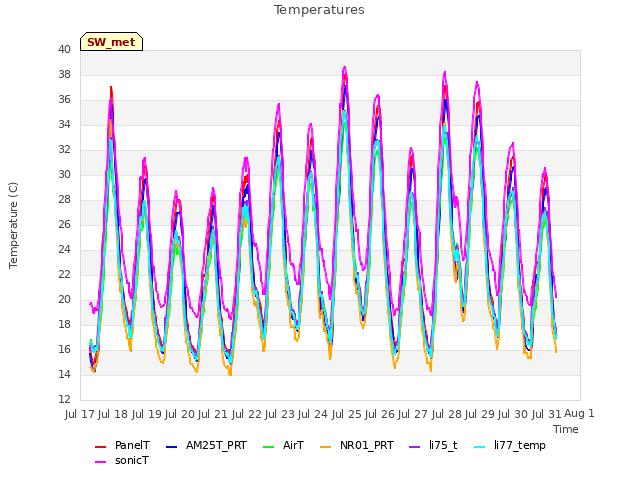Viewport: 640px width, 480px height.
Task: Click the Jul 25 x-axis tick label
Action: point(346,414)
